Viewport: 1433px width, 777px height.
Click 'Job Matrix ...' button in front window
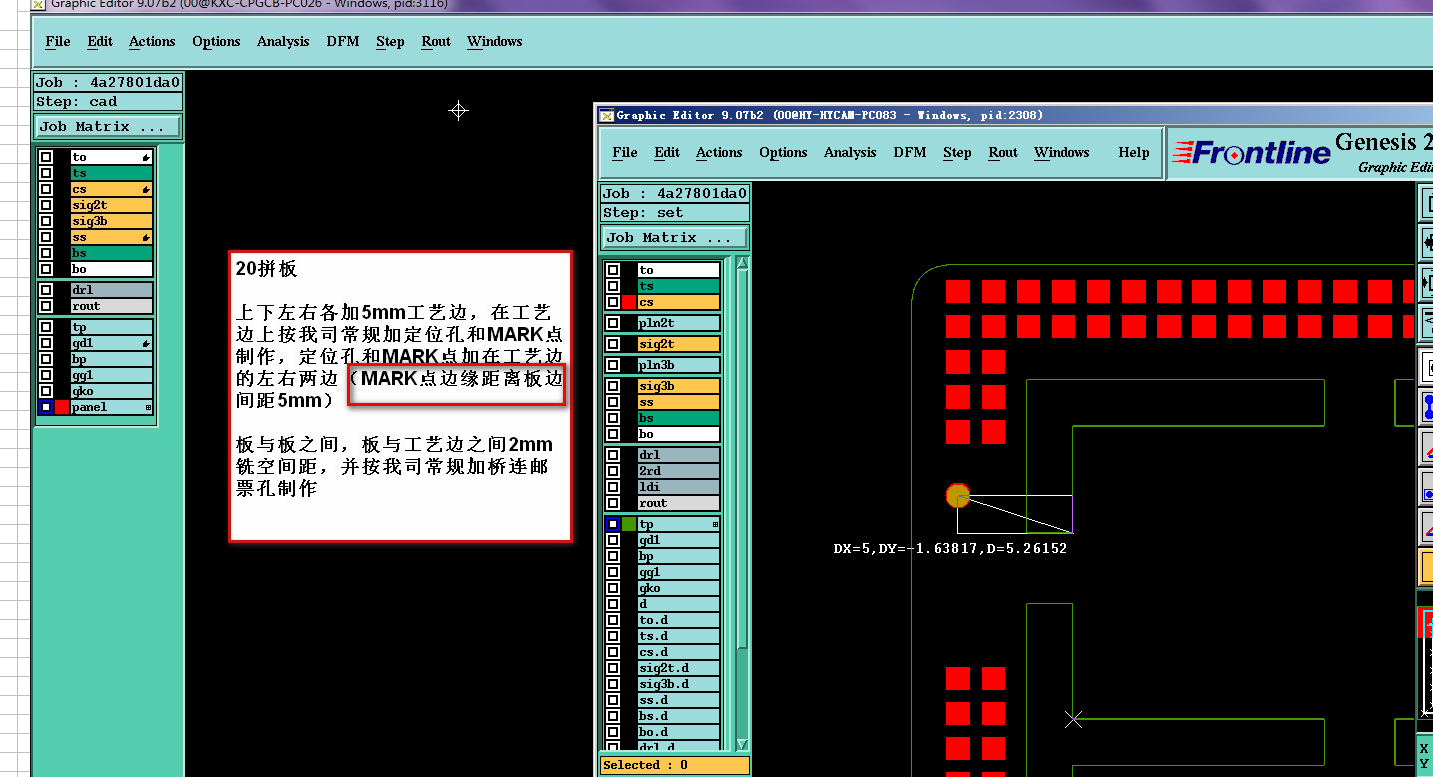675,238
